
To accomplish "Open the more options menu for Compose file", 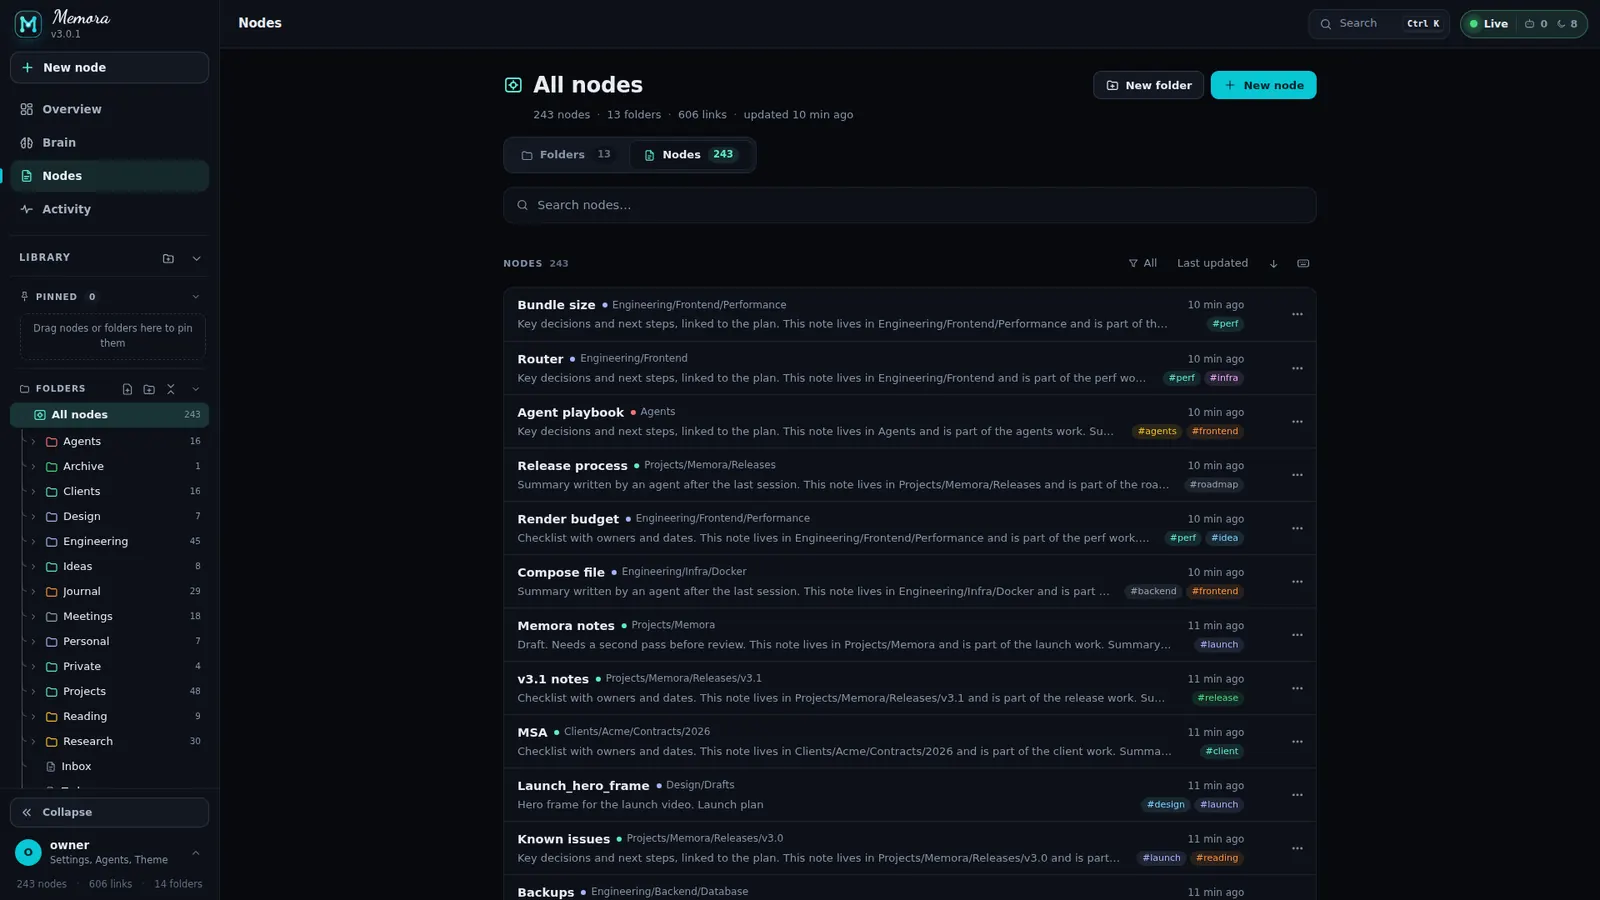I will coord(1297,582).
